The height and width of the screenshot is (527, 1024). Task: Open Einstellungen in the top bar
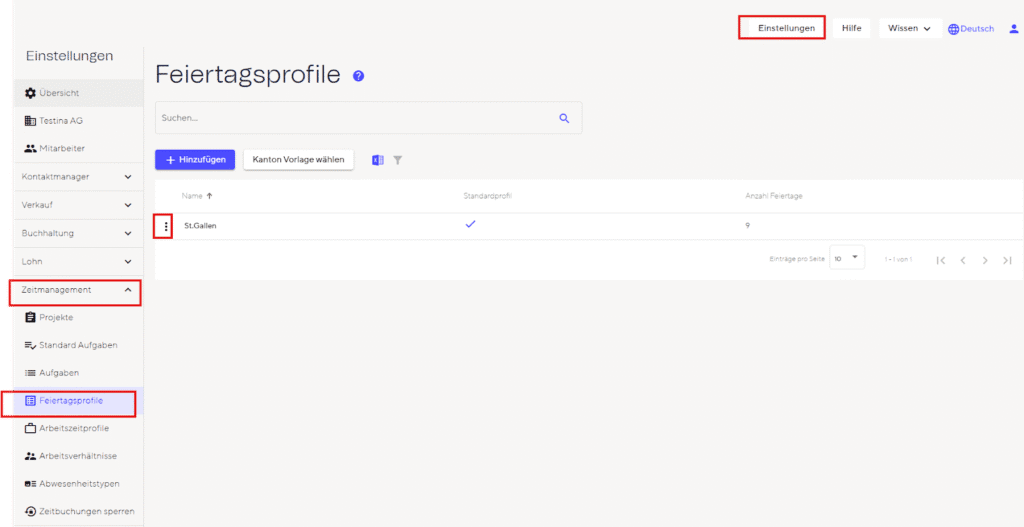(785, 28)
